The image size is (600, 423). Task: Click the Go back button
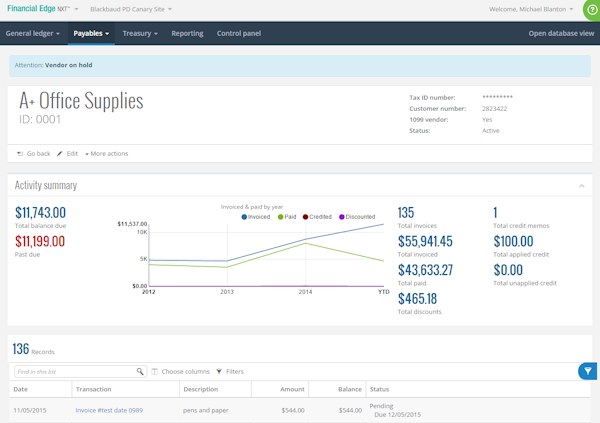tap(34, 154)
